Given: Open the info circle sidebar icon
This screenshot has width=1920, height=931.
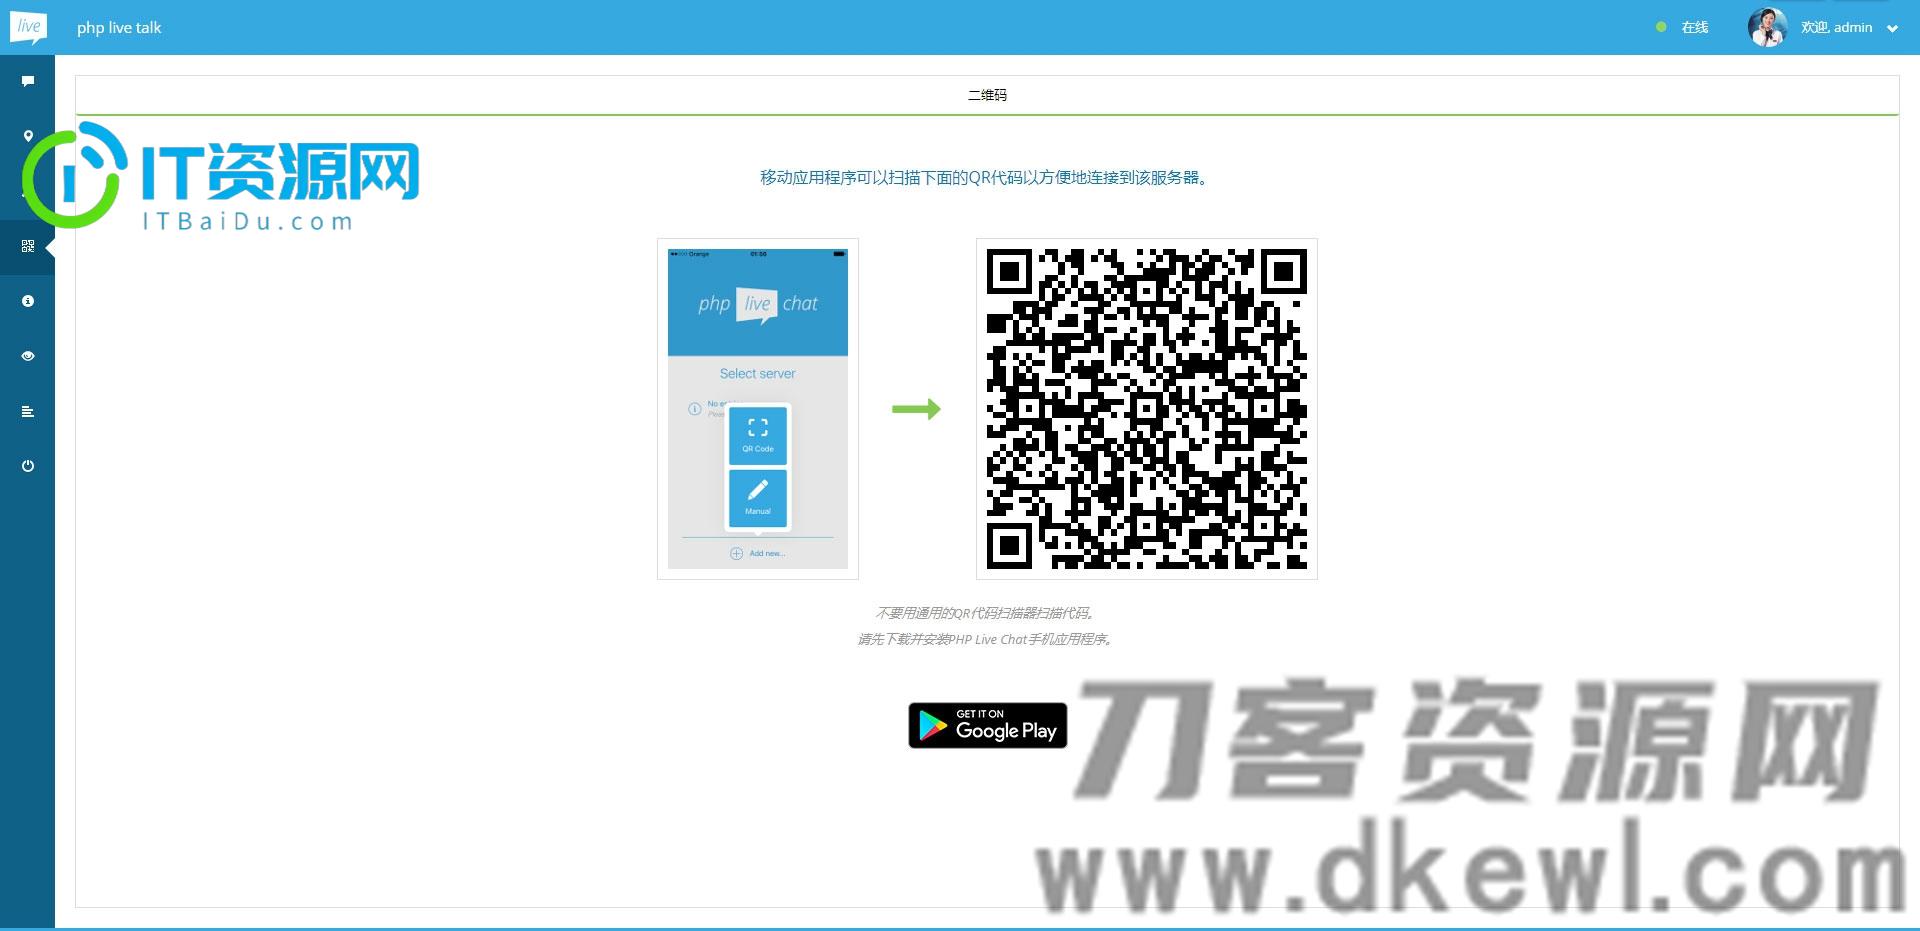Looking at the screenshot, I should (28, 301).
